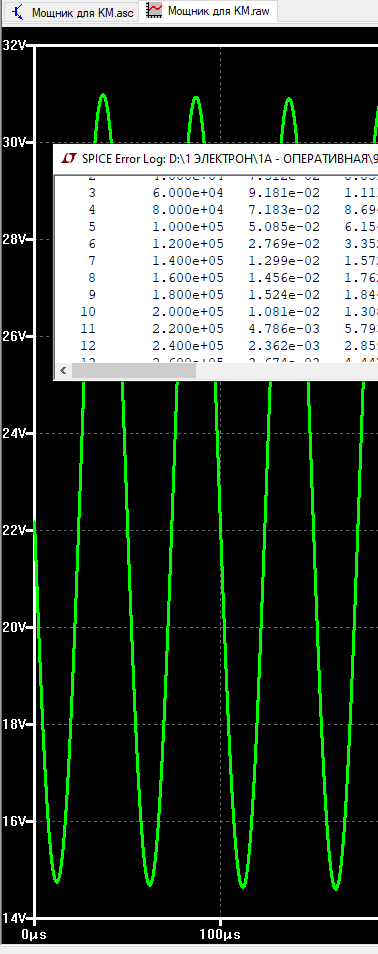Click the 100µs time axis label
This screenshot has width=378, height=954.
[x=220, y=933]
